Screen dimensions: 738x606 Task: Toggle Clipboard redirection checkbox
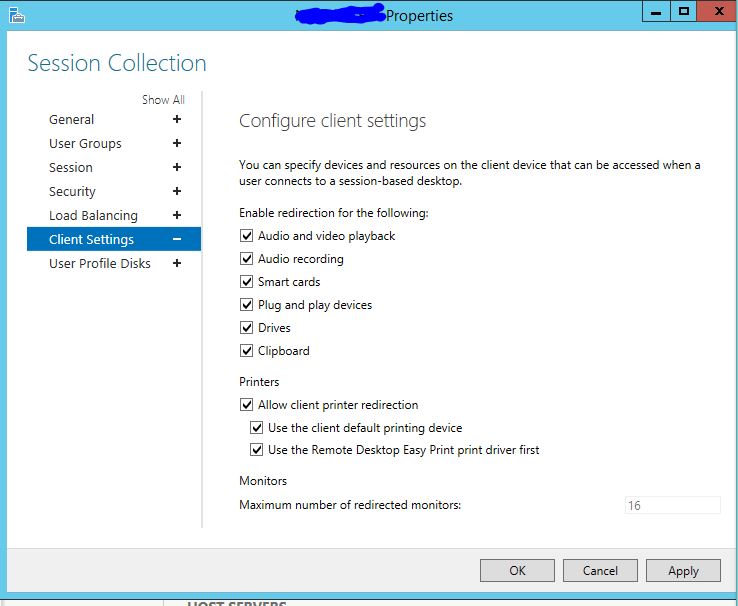tap(247, 351)
